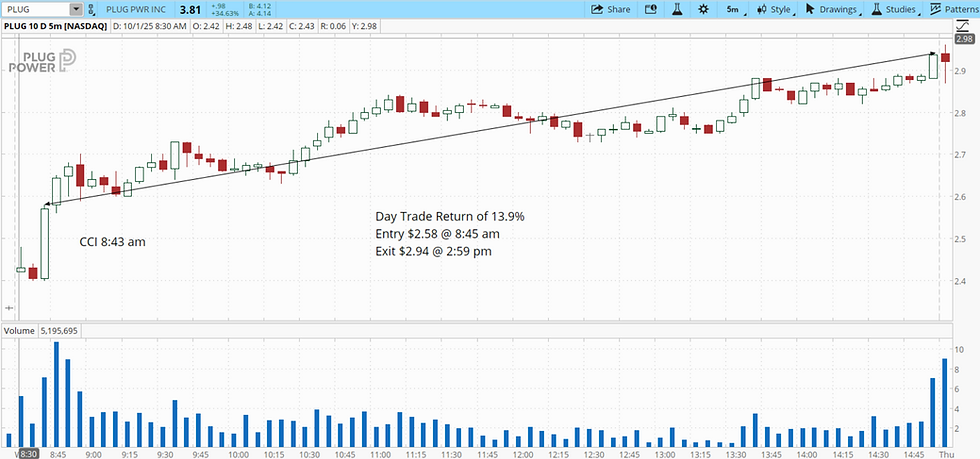Click the 2.5 price axis label
The width and height of the screenshot is (980, 459).
(x=962, y=238)
